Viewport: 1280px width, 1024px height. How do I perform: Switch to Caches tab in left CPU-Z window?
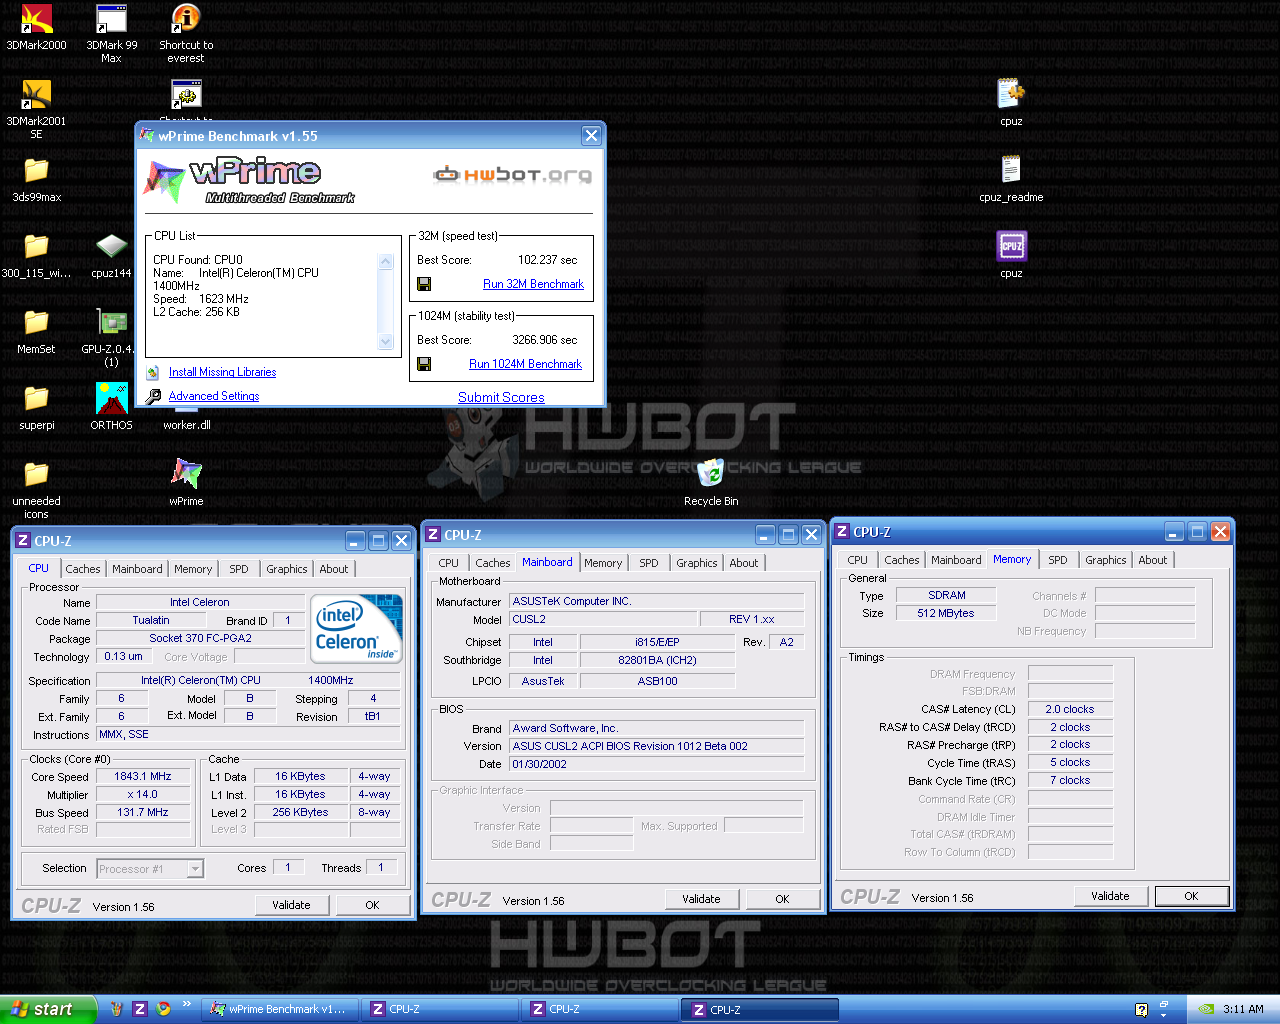coord(83,569)
